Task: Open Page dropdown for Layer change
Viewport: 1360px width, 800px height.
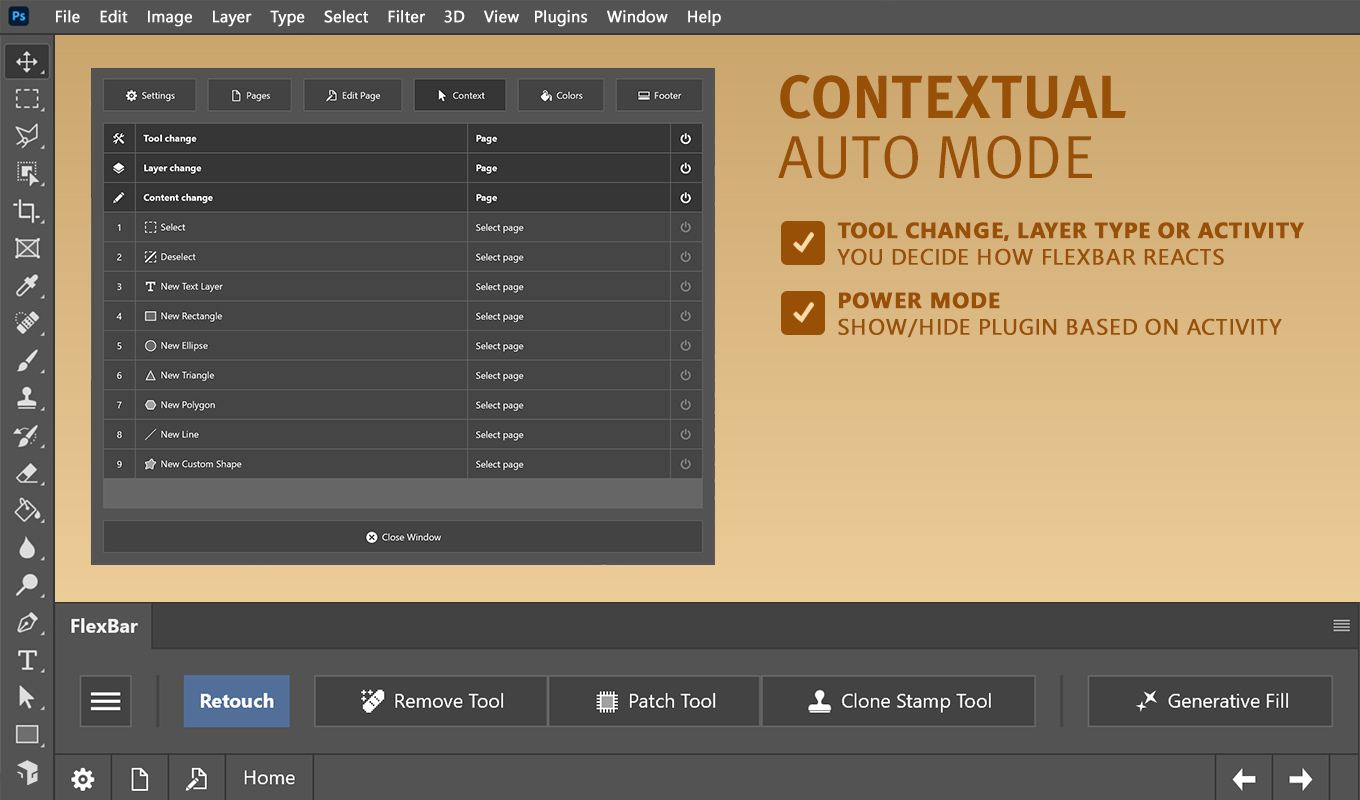Action: (x=569, y=168)
